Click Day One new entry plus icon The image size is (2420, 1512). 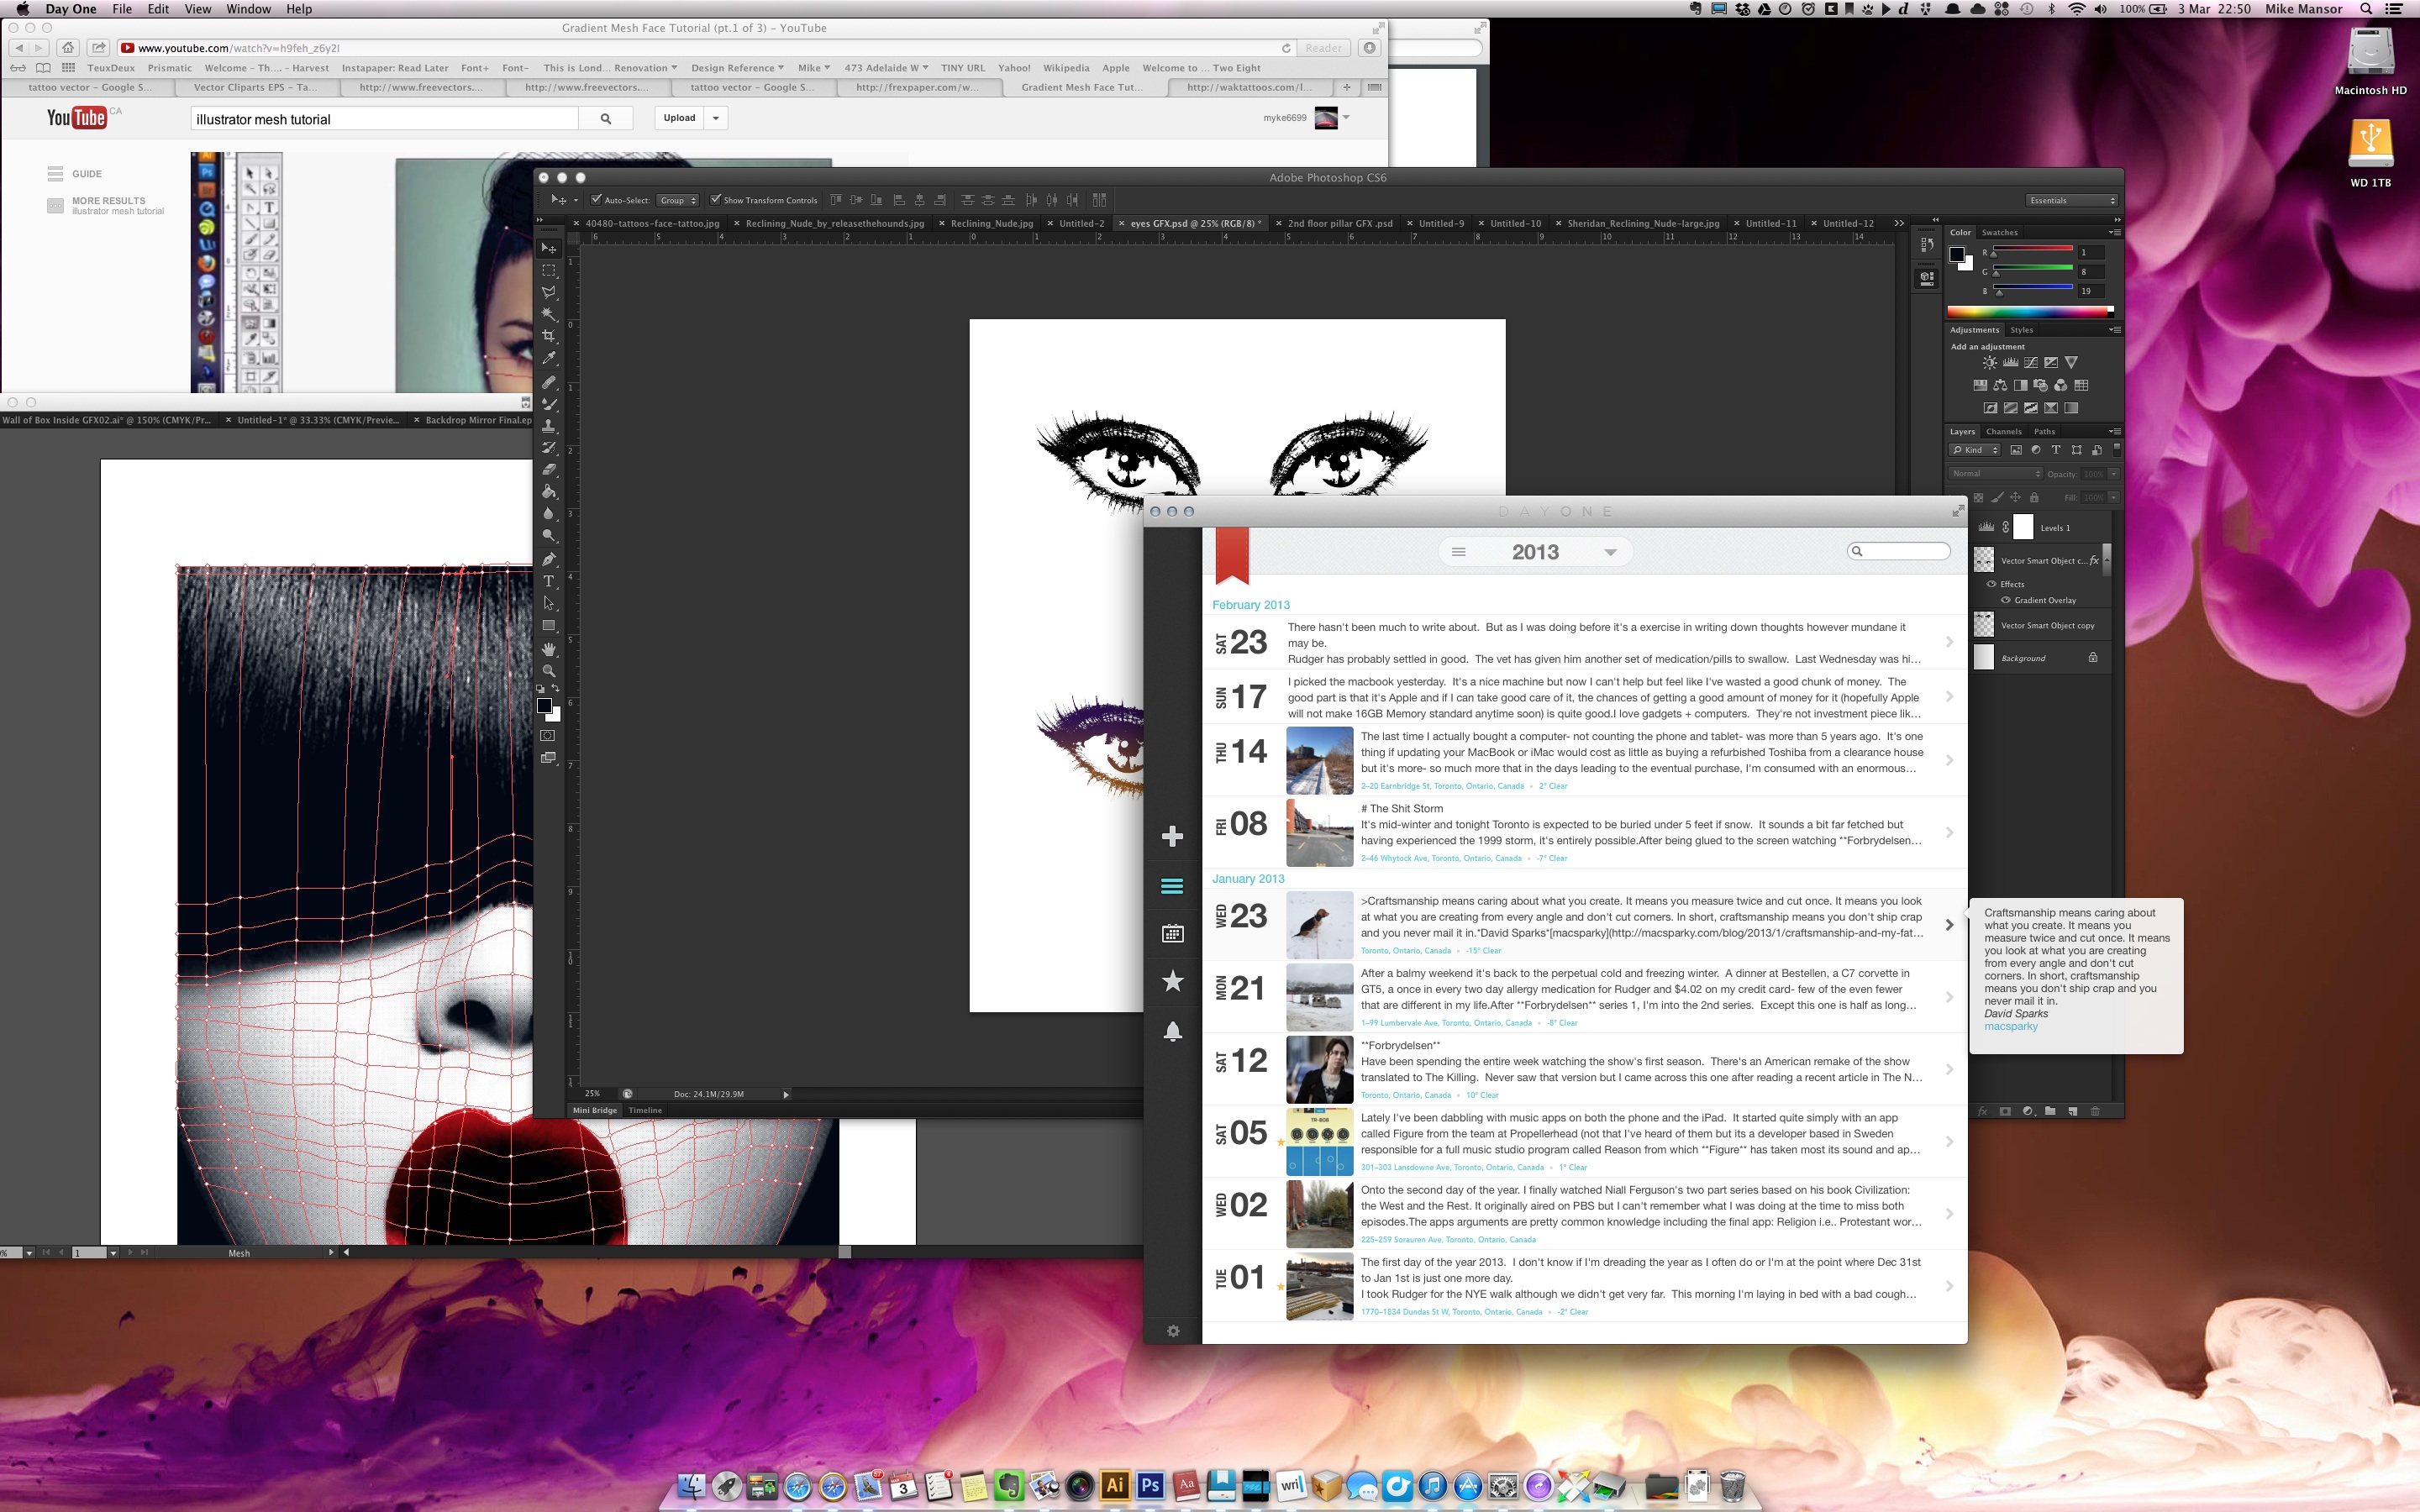tap(1172, 836)
